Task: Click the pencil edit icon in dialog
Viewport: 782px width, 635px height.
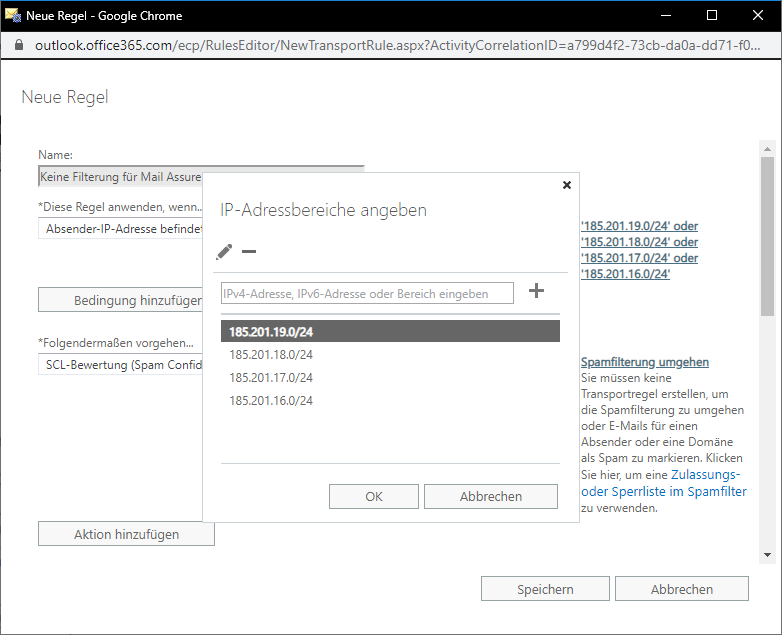Action: coord(224,252)
